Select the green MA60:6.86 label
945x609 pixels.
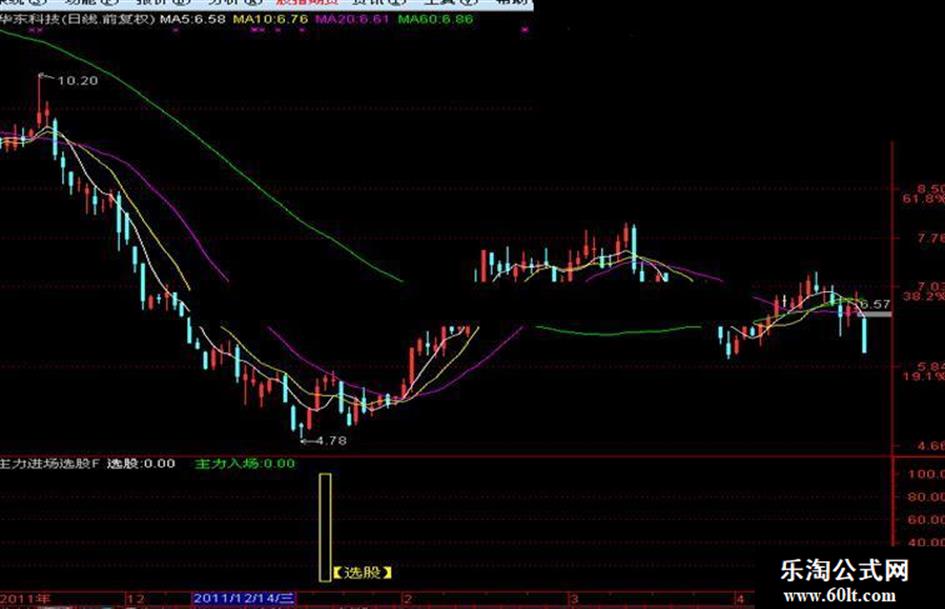coord(436,19)
